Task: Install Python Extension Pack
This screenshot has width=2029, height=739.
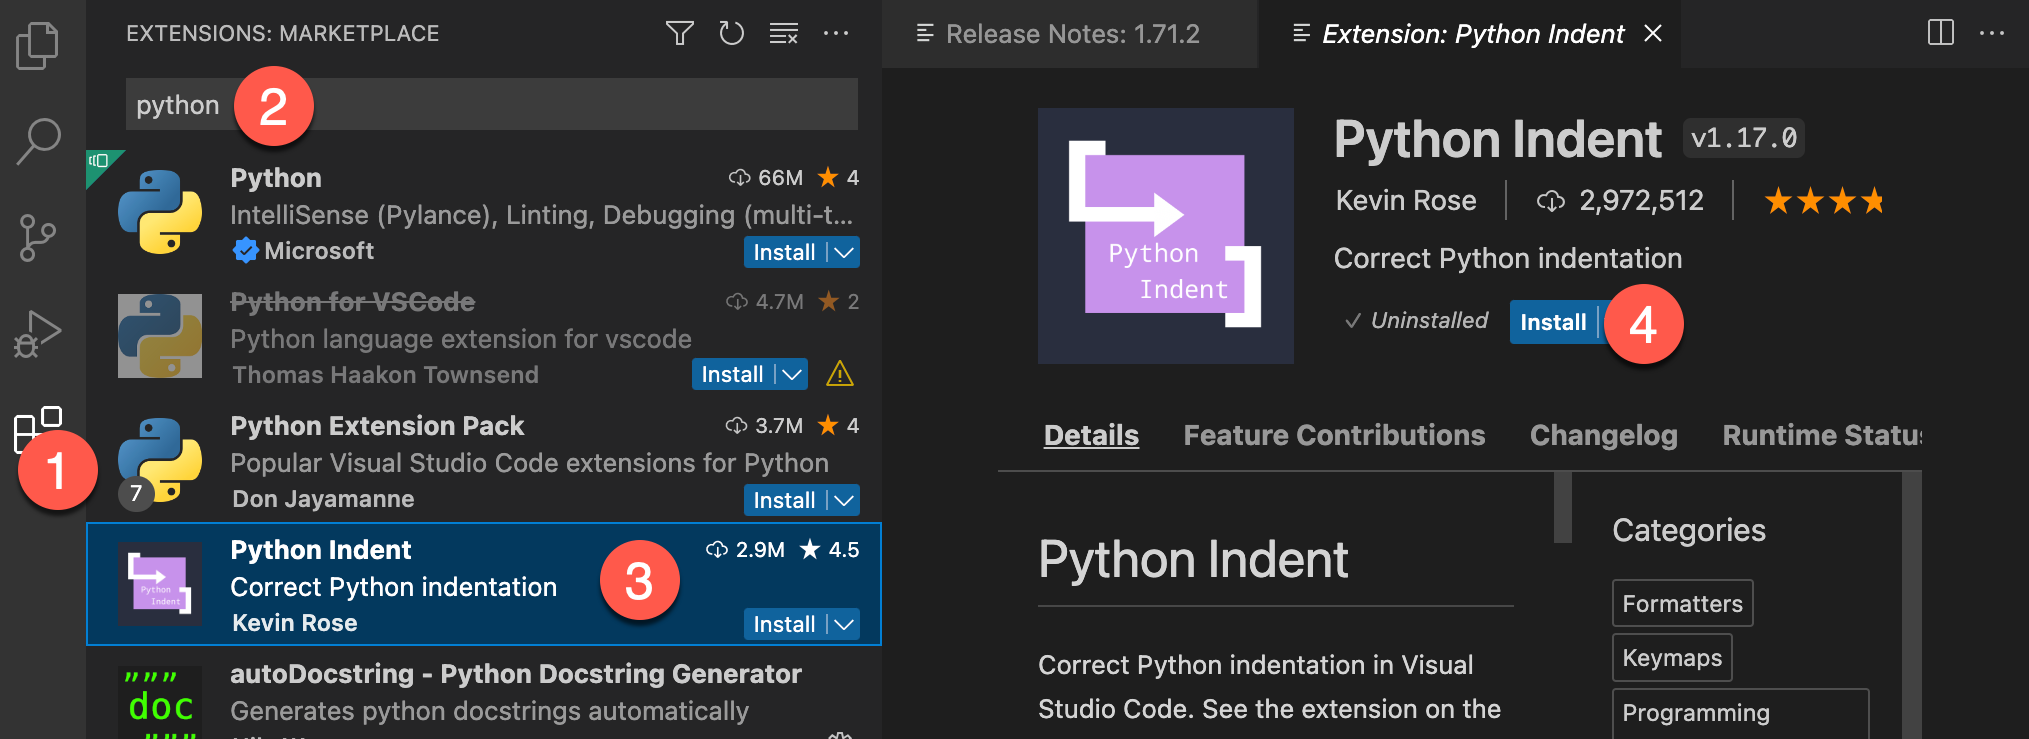Action: pos(785,500)
